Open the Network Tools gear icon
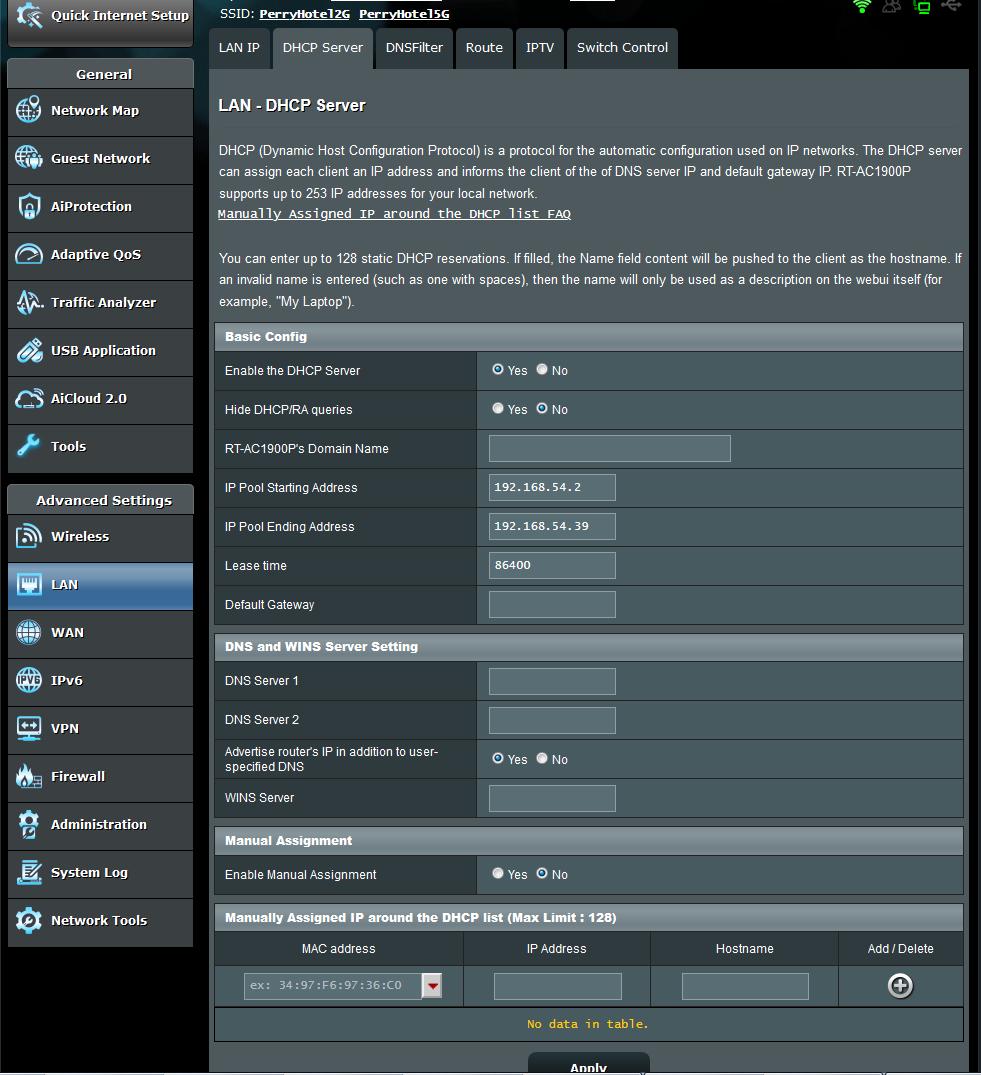 pyautogui.click(x=29, y=920)
